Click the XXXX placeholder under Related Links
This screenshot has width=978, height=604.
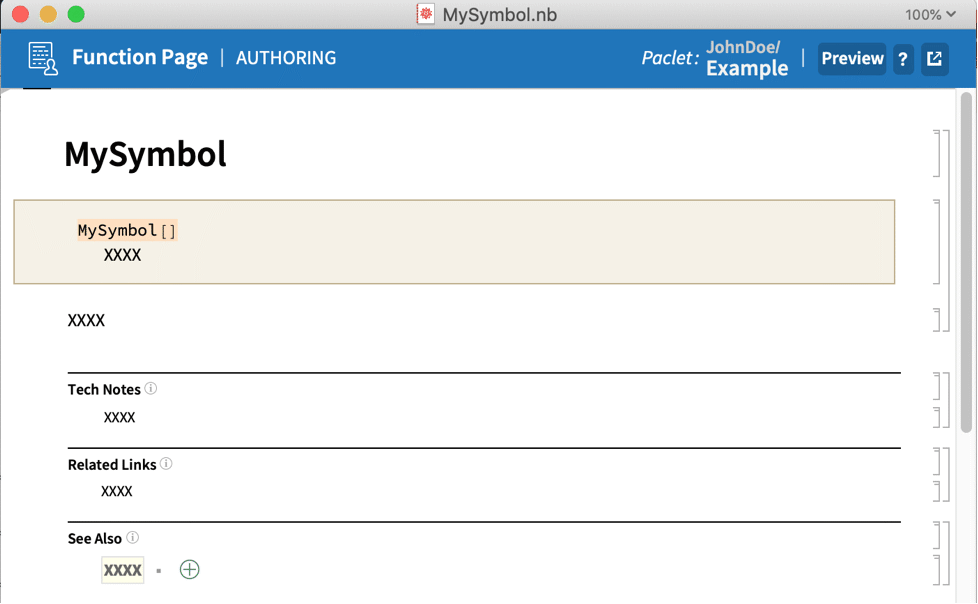tap(117, 492)
